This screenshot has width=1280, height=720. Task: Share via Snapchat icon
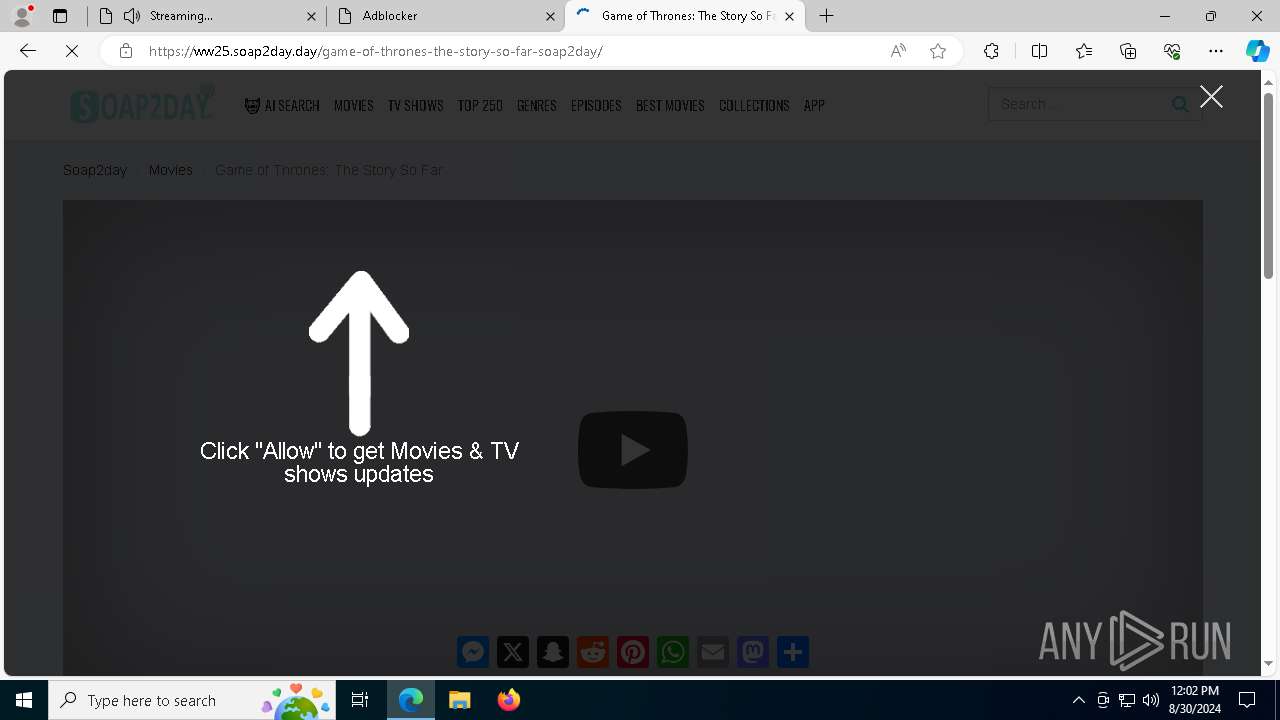tap(553, 652)
